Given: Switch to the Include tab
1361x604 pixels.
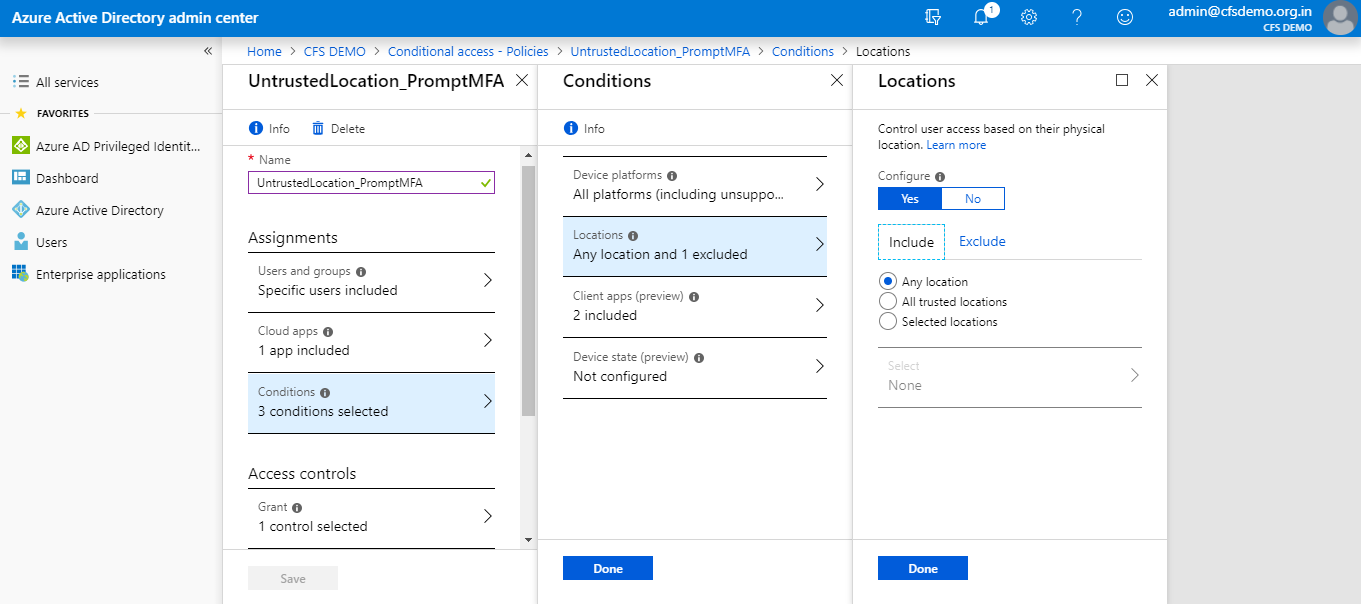Looking at the screenshot, I should point(911,242).
